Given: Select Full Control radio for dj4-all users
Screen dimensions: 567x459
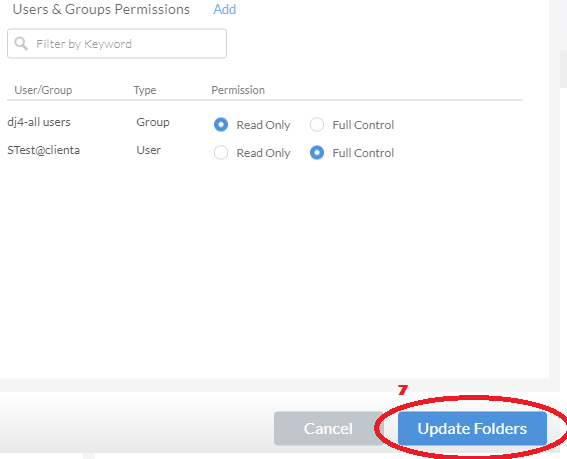Looking at the screenshot, I should pos(317,125).
